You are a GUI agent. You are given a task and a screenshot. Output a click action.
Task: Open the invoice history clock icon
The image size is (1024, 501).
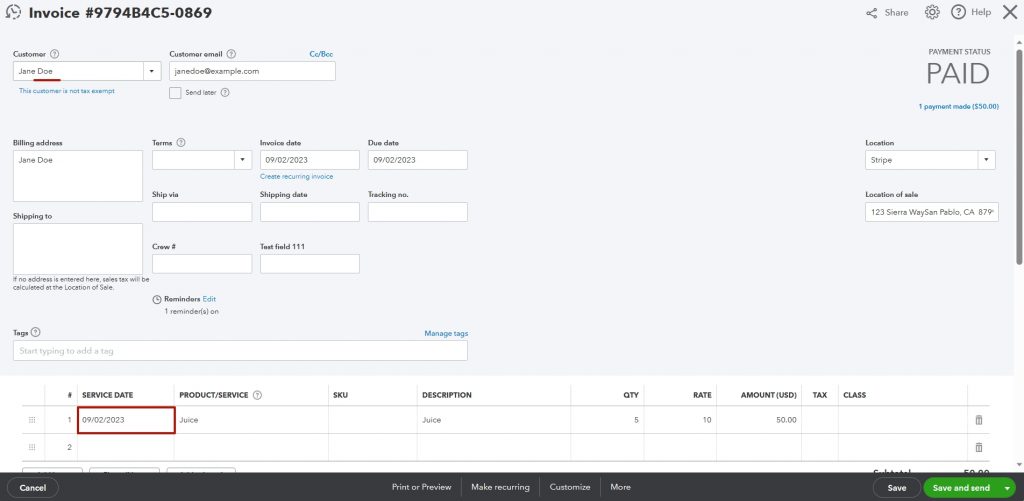point(13,12)
